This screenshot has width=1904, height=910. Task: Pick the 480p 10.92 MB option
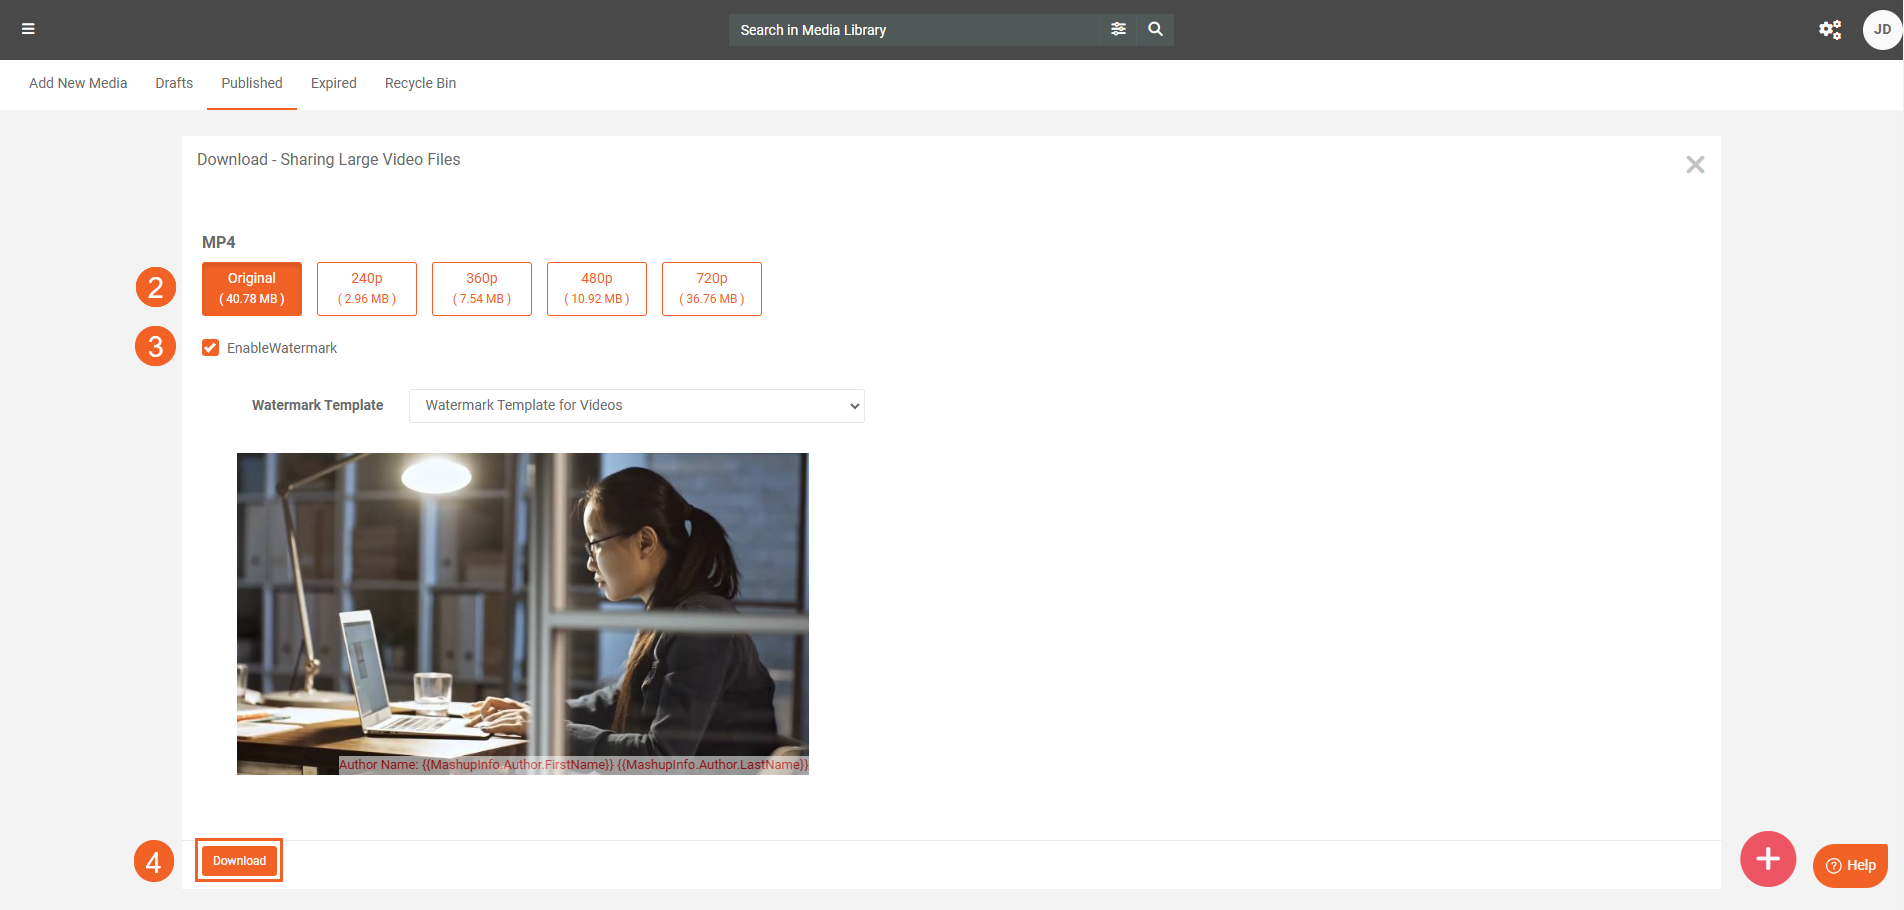point(597,288)
